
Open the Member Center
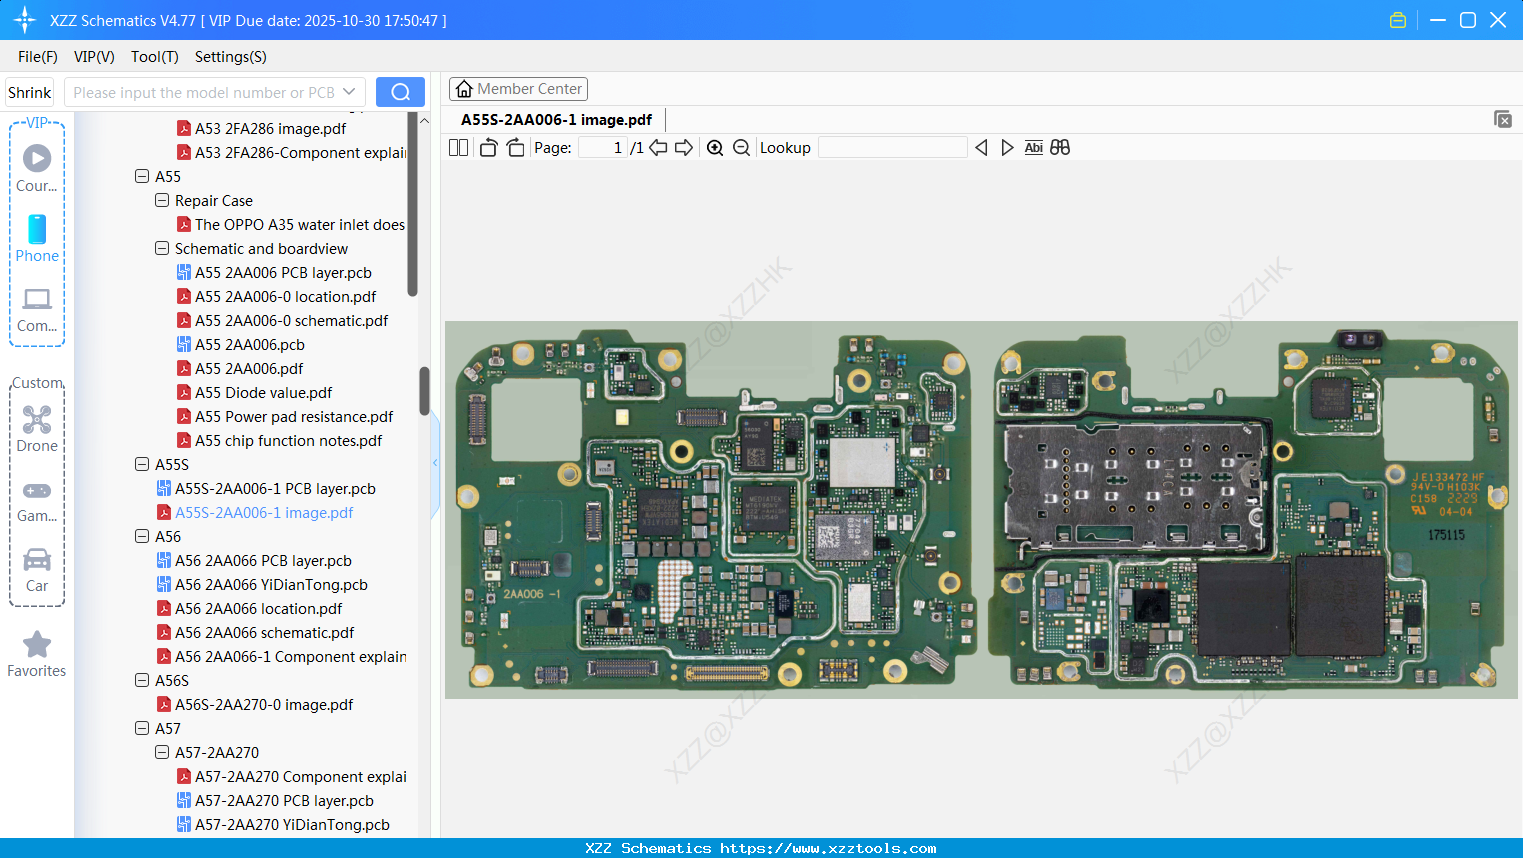coord(518,89)
